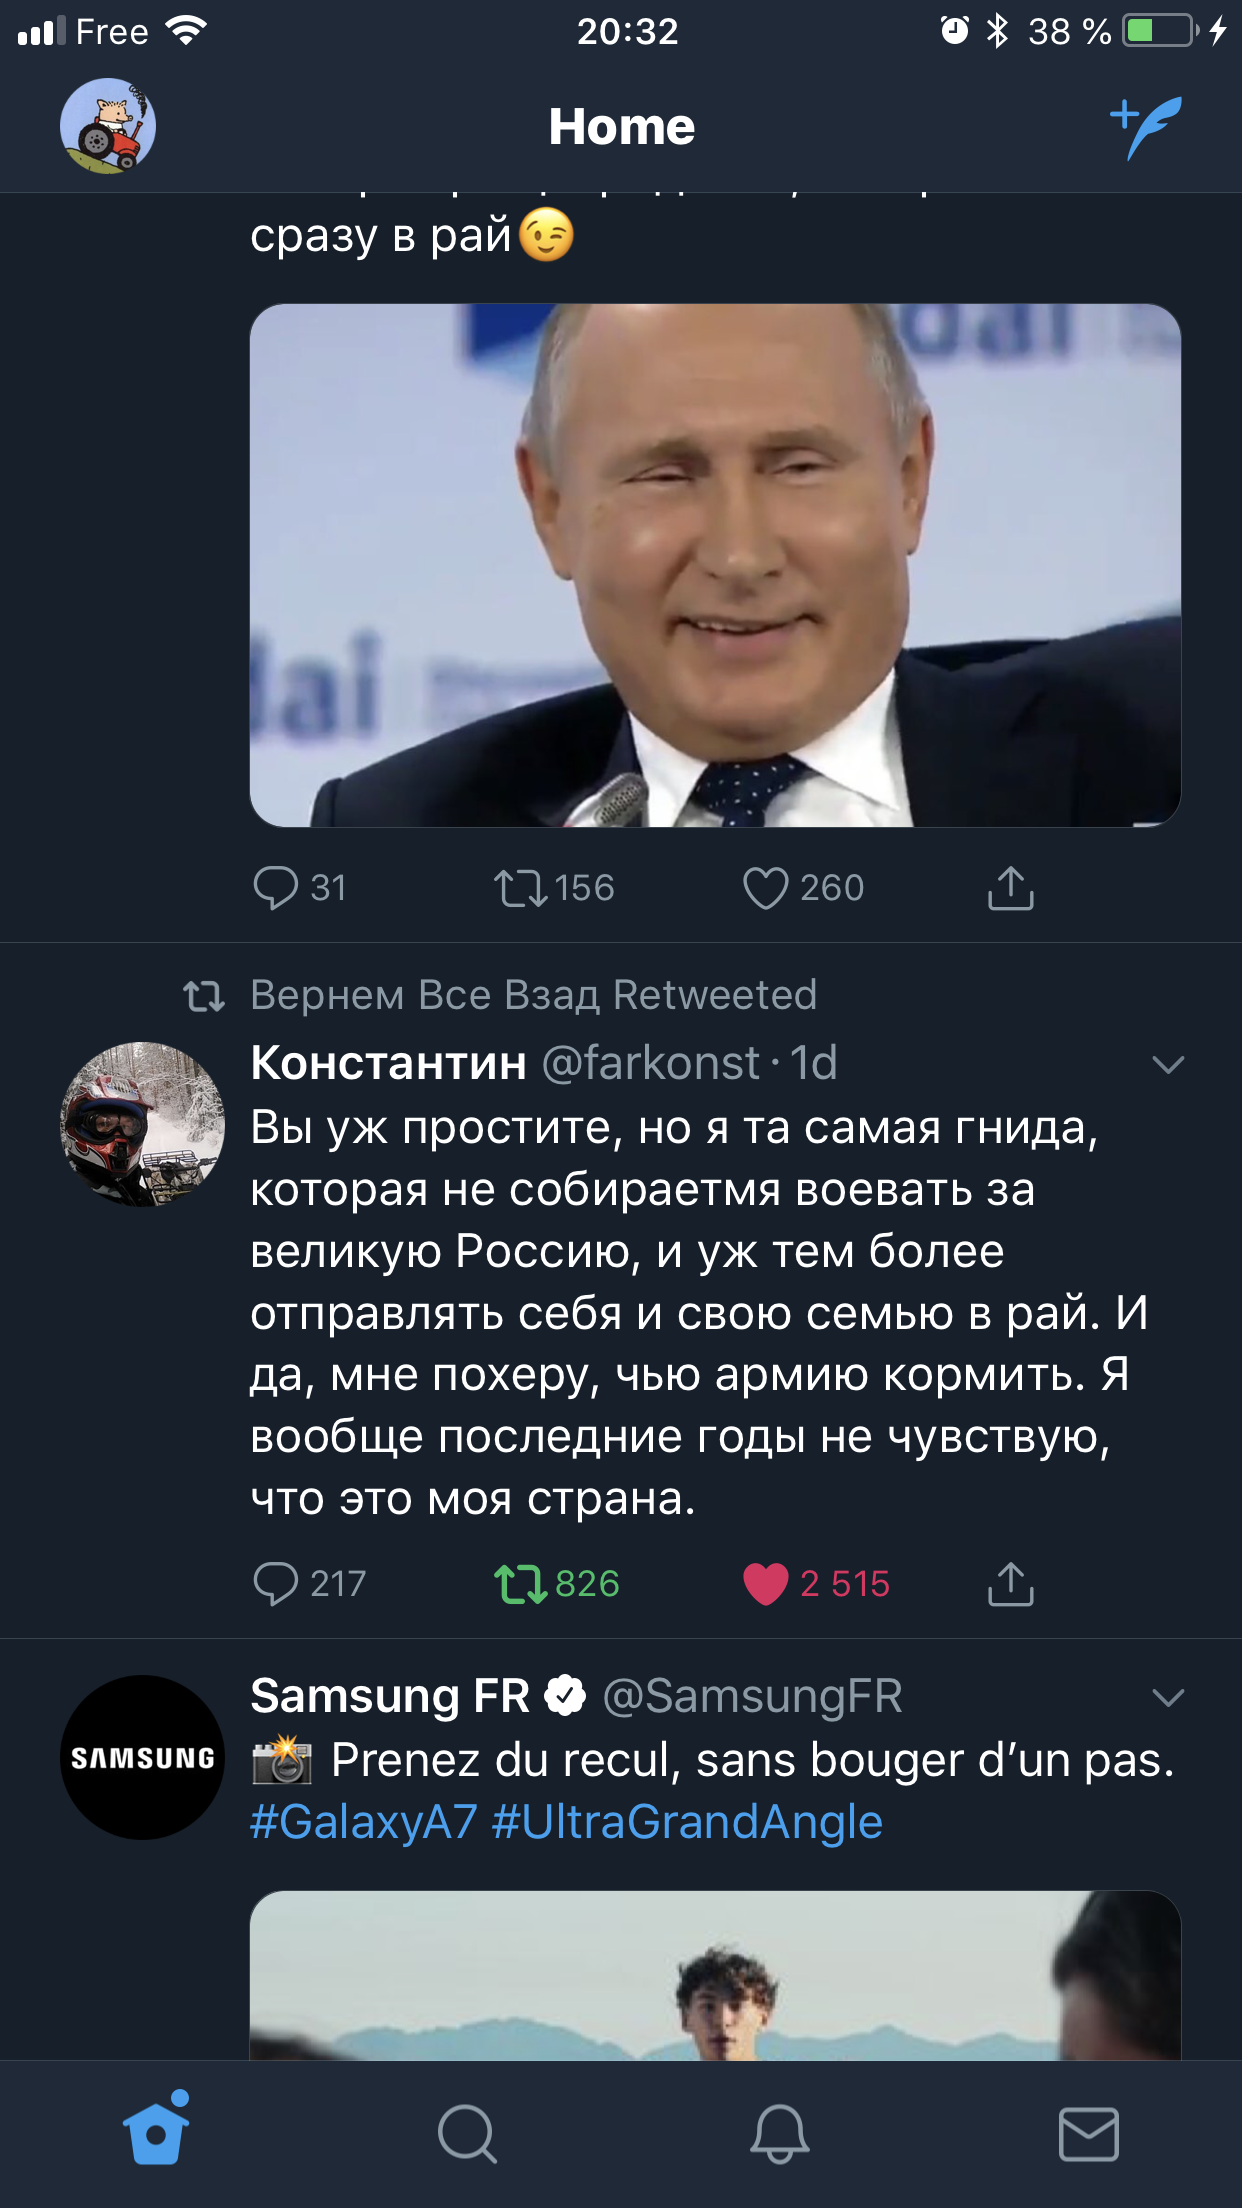Screen dimensions: 1242x2208
Task: Open the Samsung FR profile picture
Action: 143,1758
